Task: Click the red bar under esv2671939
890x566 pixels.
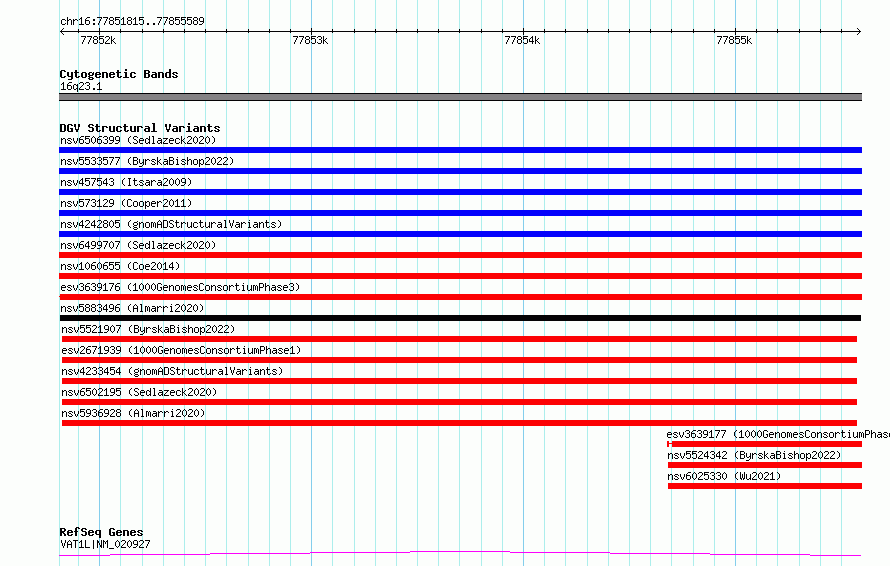Action: (459, 360)
